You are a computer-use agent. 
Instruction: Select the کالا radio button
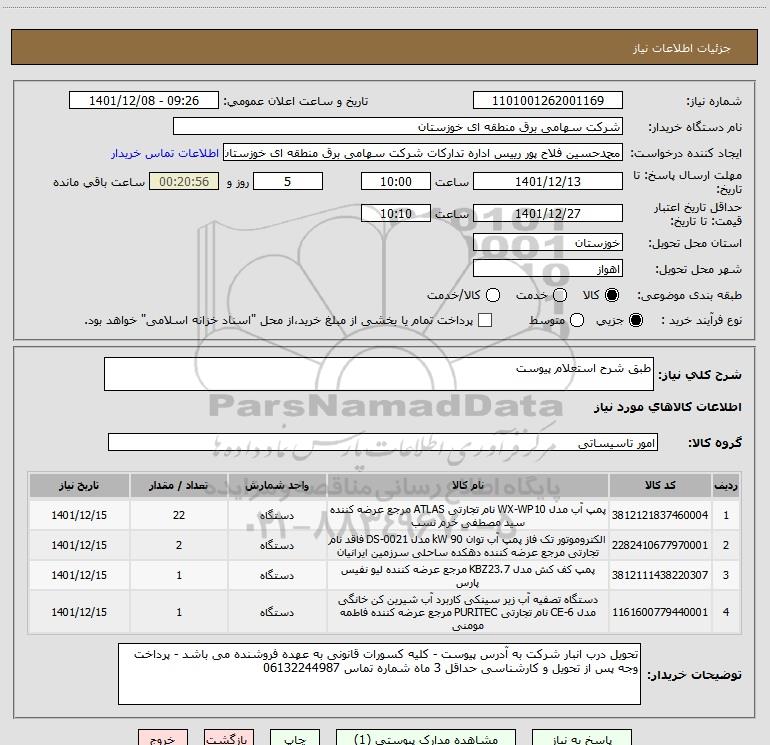click(612, 295)
